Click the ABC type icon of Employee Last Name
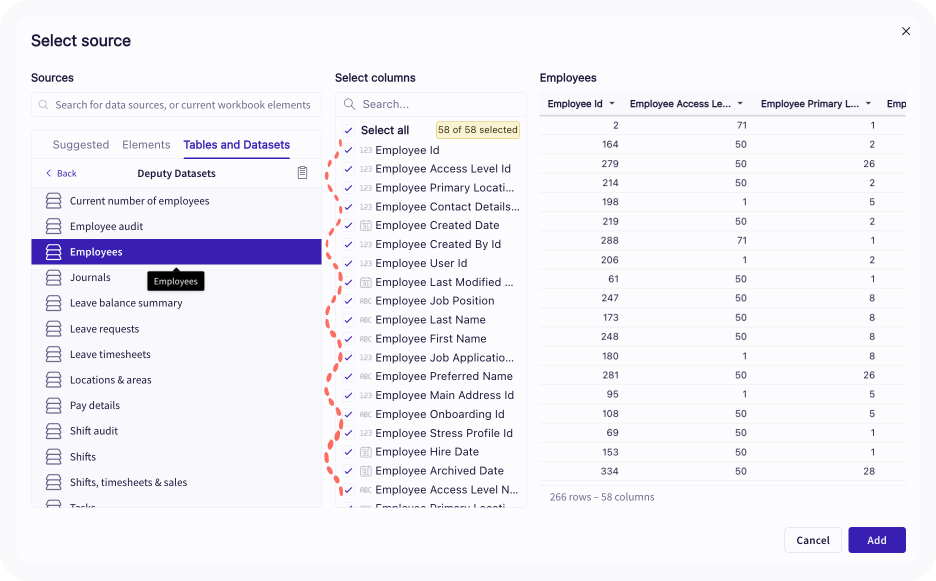The width and height of the screenshot is (936, 581). [x=365, y=320]
